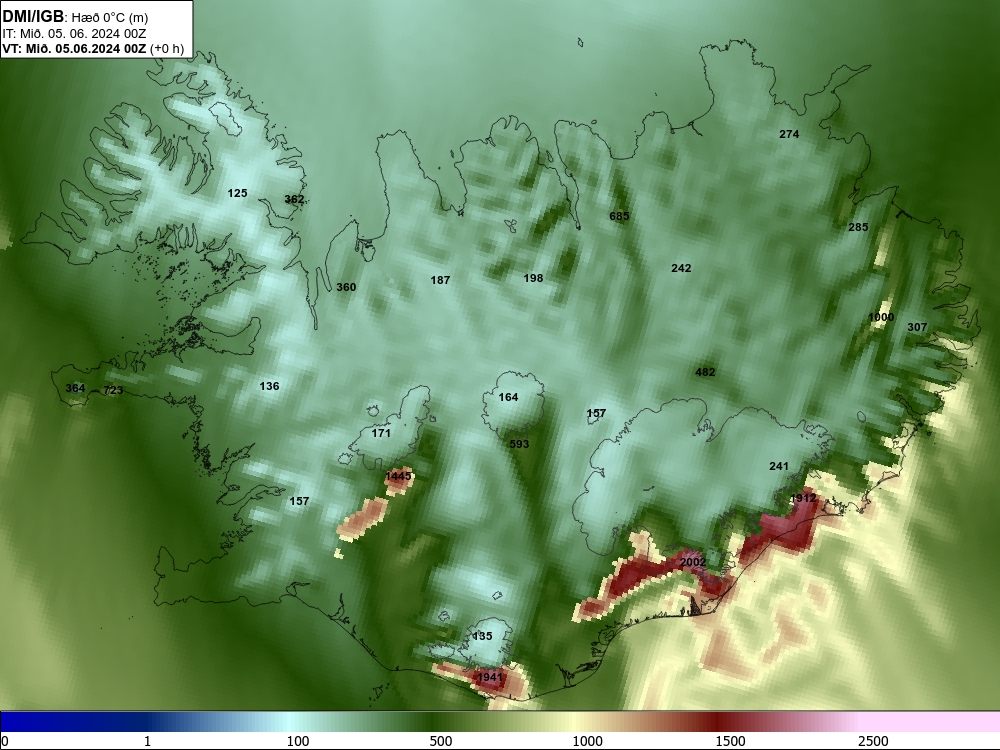Image resolution: width=1000 pixels, height=750 pixels.
Task: Select the 'VT: Mið. 05.06.2024 00Z (+0 h)' line
Action: pos(93,48)
